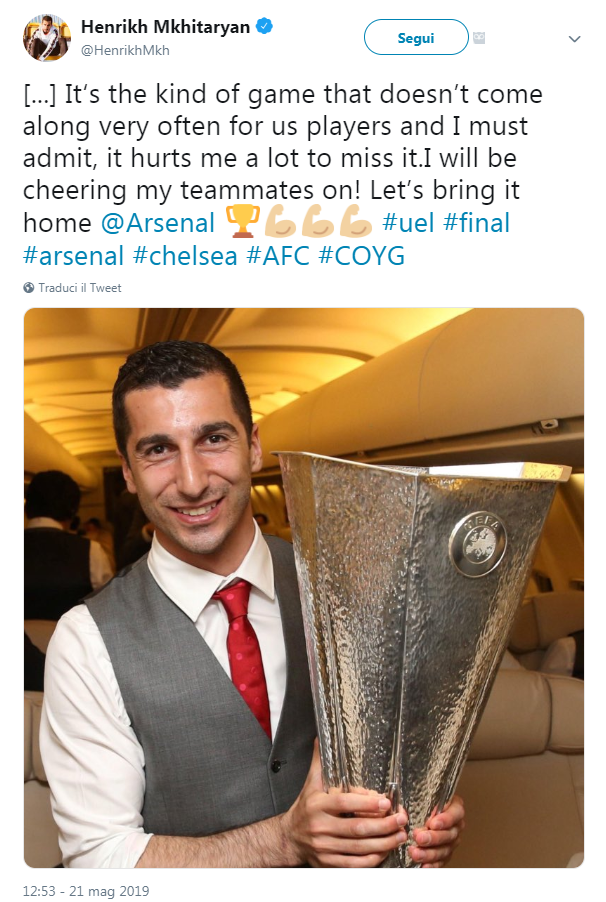This screenshot has height=902, width=606.
Task: Click the globe icon beside Traduci il Tweet
Action: click(29, 288)
